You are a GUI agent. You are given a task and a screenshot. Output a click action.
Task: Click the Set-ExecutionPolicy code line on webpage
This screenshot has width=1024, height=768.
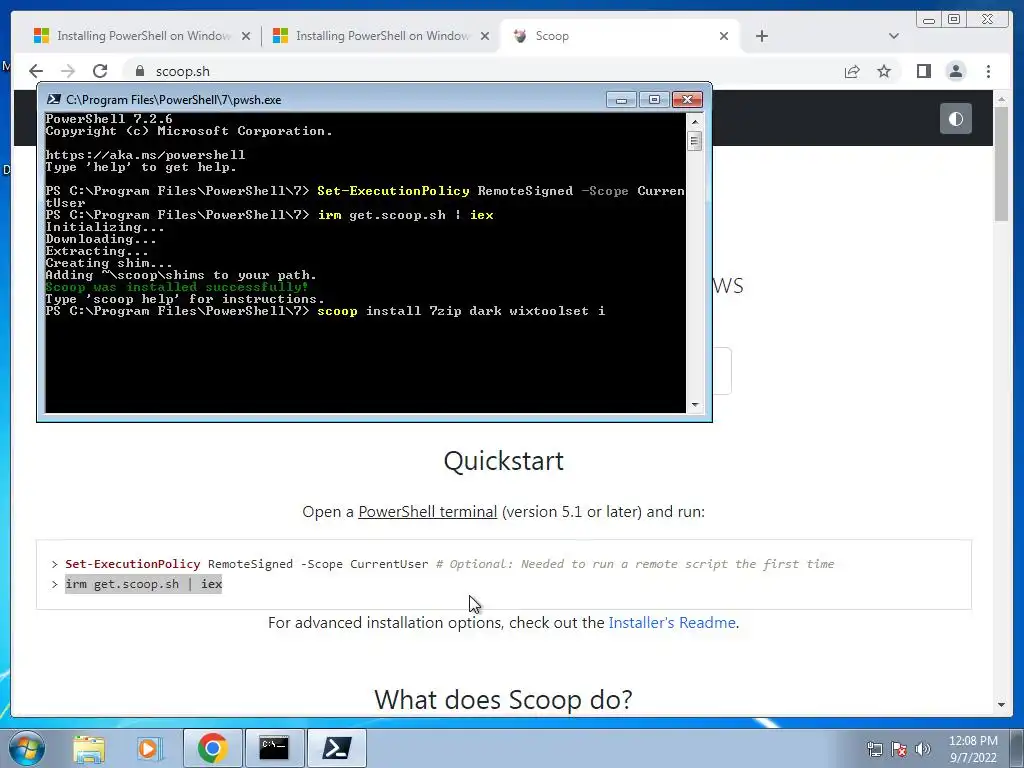(449, 564)
